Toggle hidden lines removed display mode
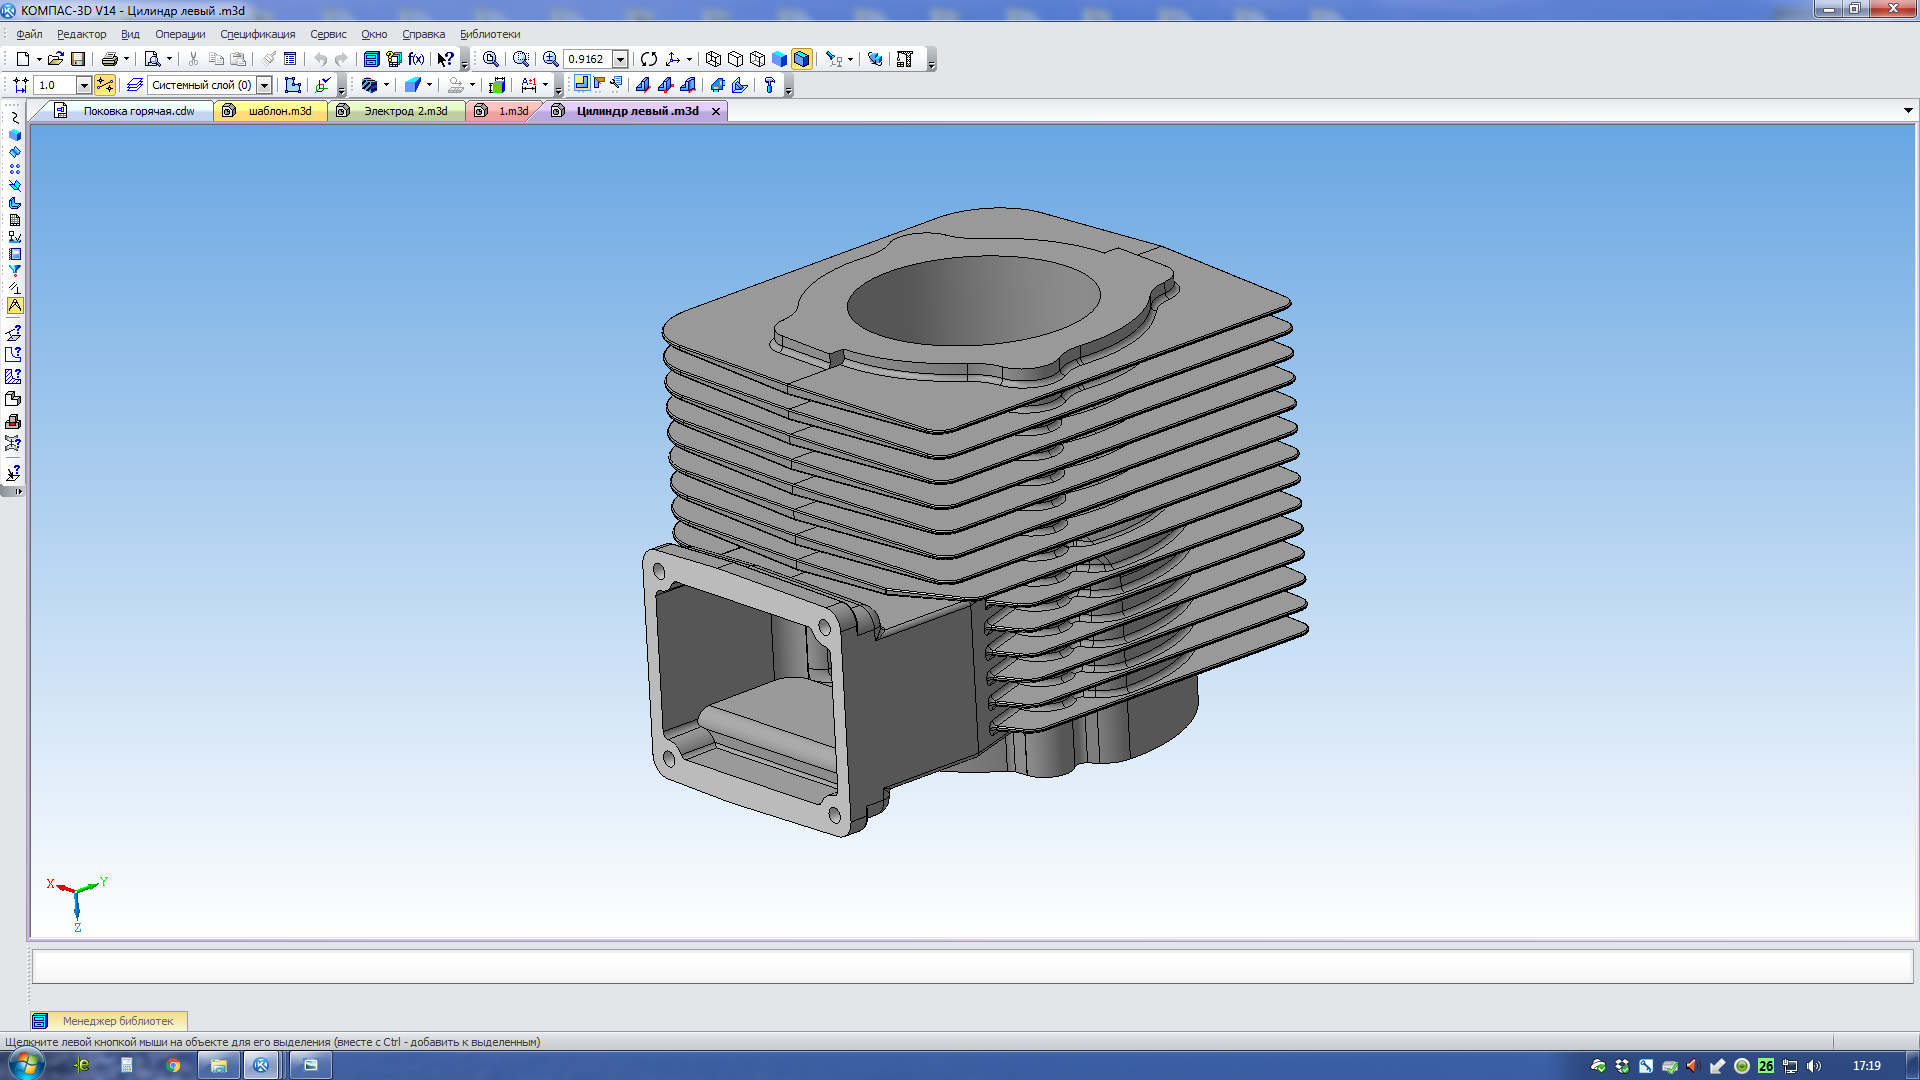Screen dimensions: 1920x1080 pos(735,59)
